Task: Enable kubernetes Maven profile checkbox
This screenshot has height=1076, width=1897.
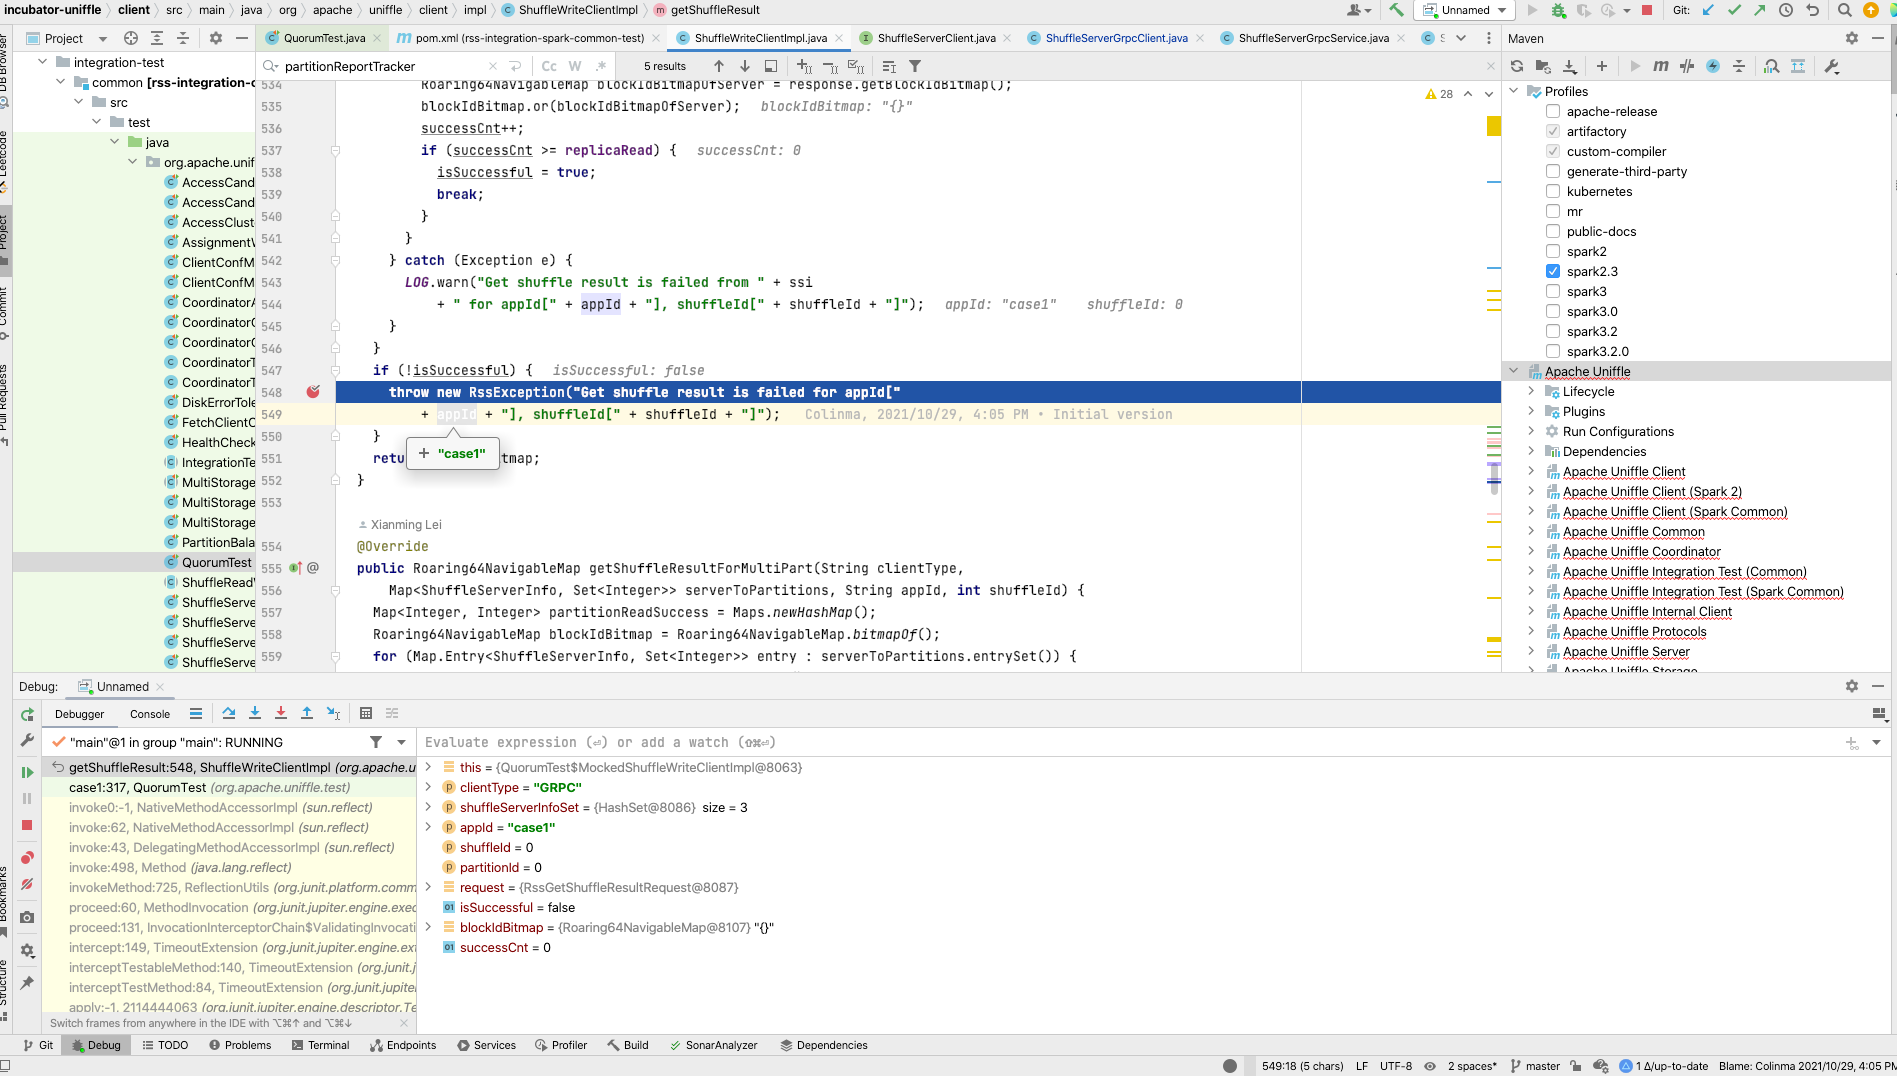Action: click(1553, 191)
